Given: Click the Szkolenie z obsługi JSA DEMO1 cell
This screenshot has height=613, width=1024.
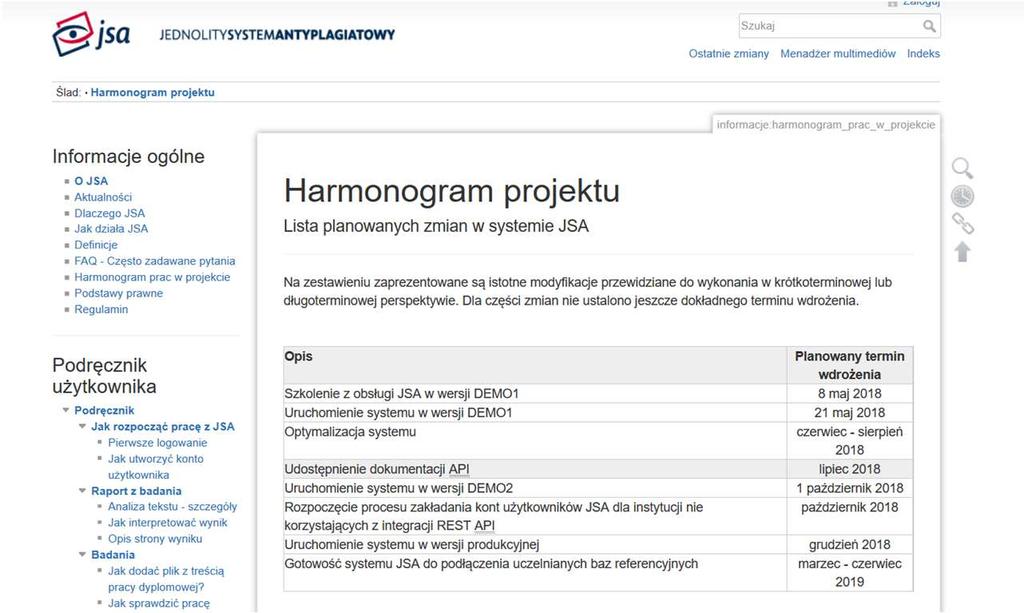Looking at the screenshot, I should (x=536, y=393).
